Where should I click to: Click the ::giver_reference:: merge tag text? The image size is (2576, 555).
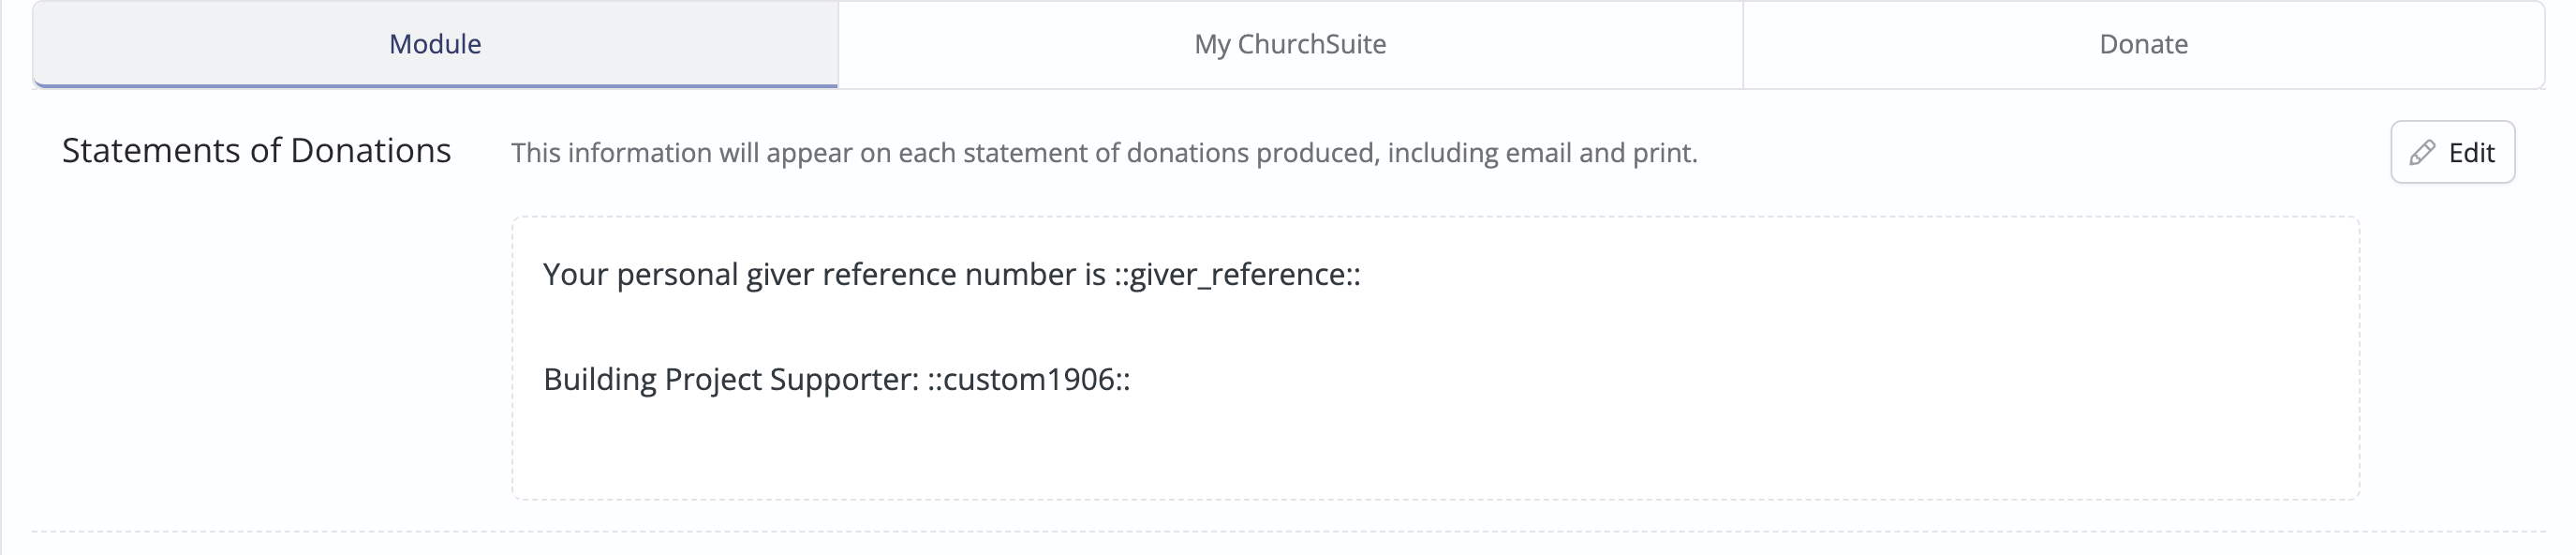(x=1238, y=274)
